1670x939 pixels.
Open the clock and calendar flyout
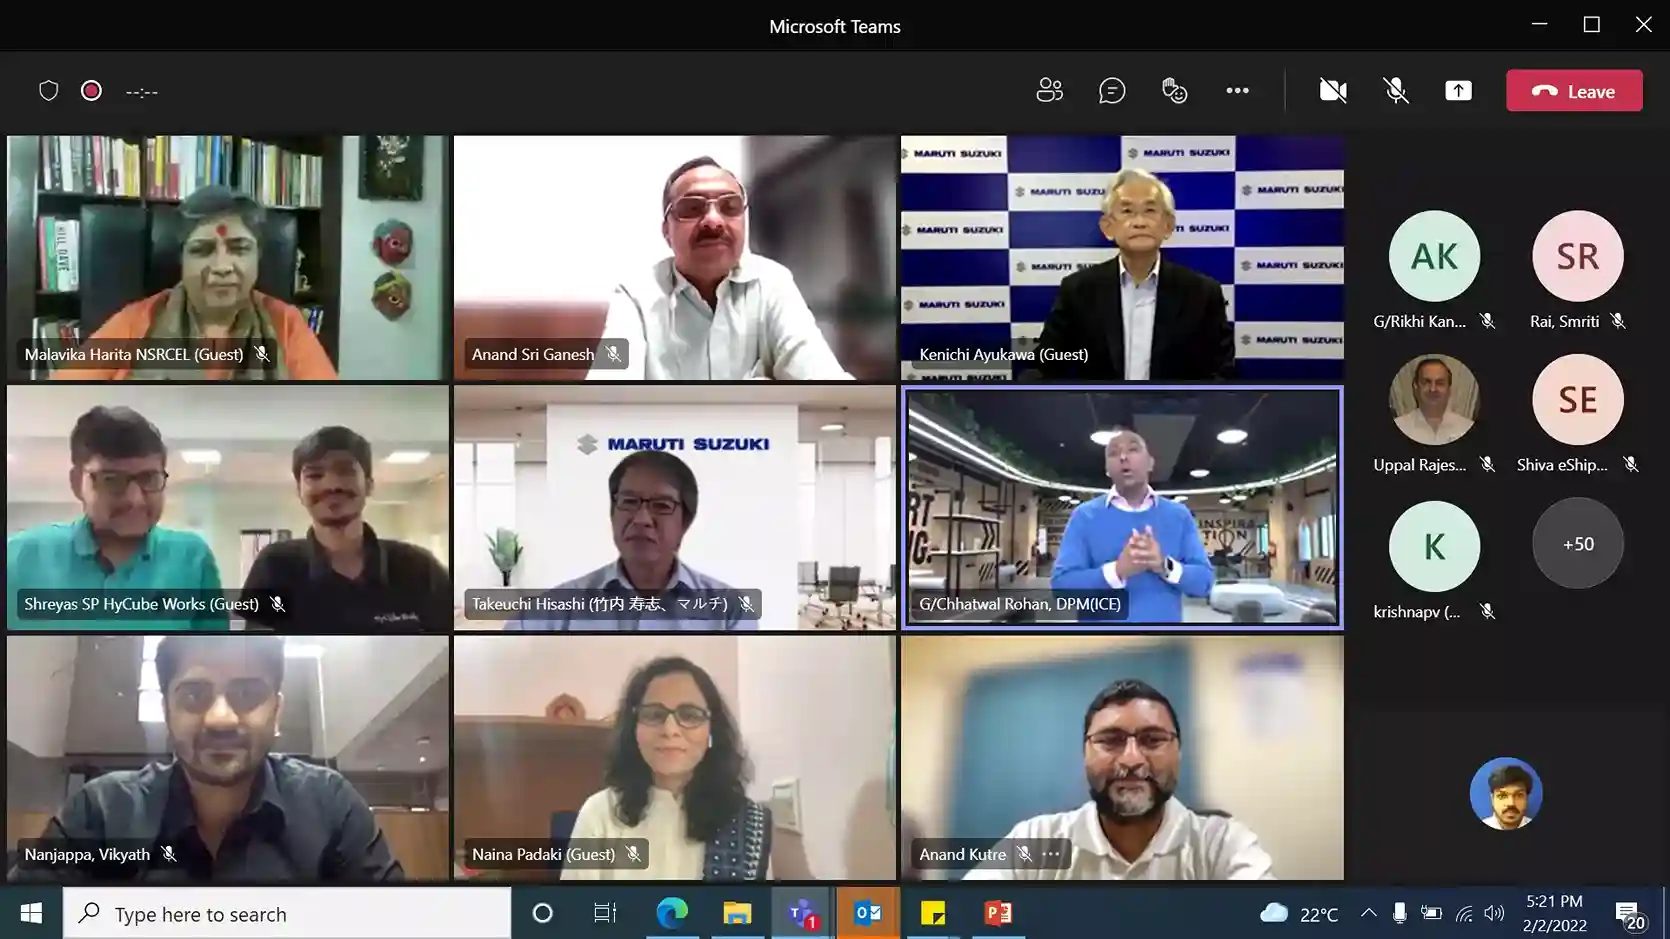1554,913
